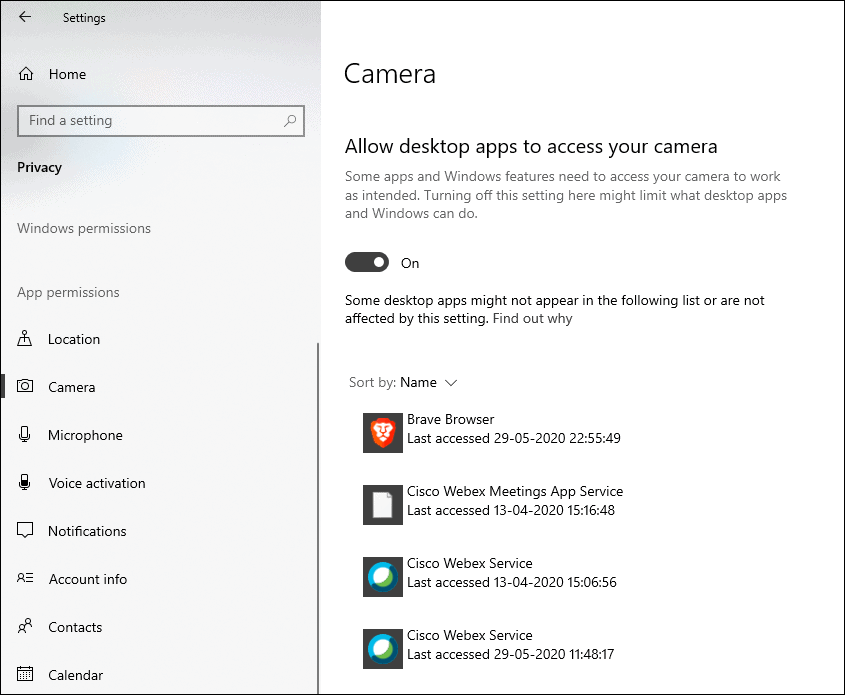845x695 pixels.
Task: Focus the Find a setting search box
Action: coord(161,121)
